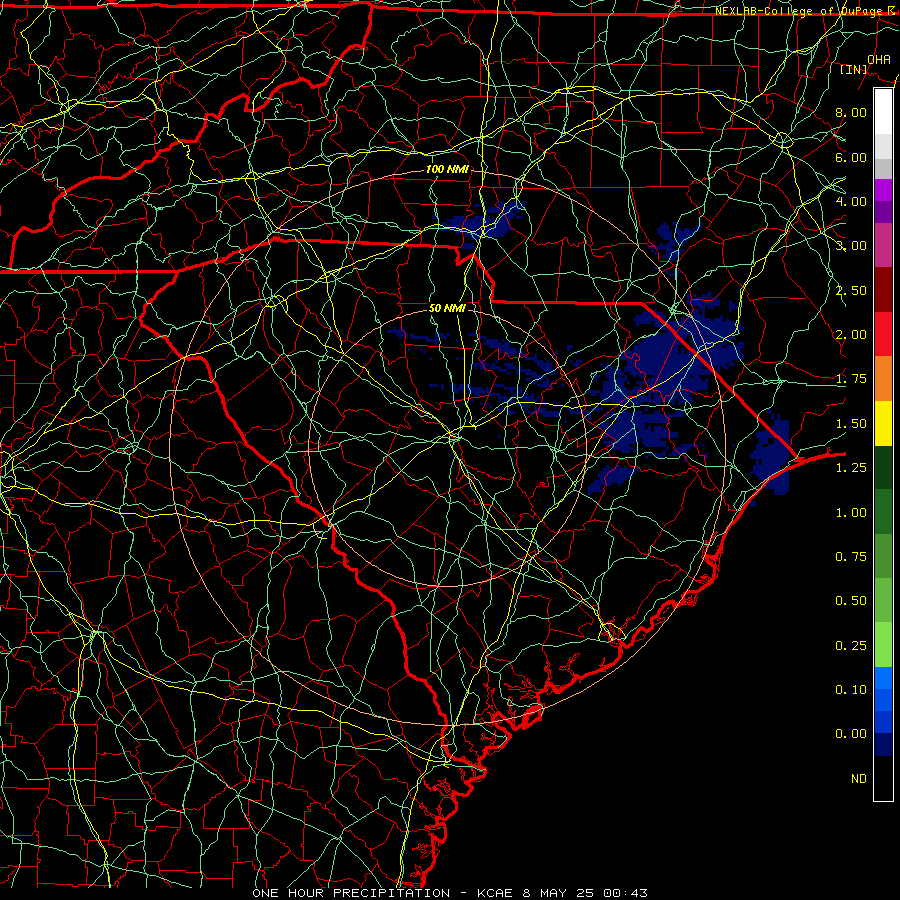Click the '100 NMI' range ring label

pyautogui.click(x=447, y=169)
